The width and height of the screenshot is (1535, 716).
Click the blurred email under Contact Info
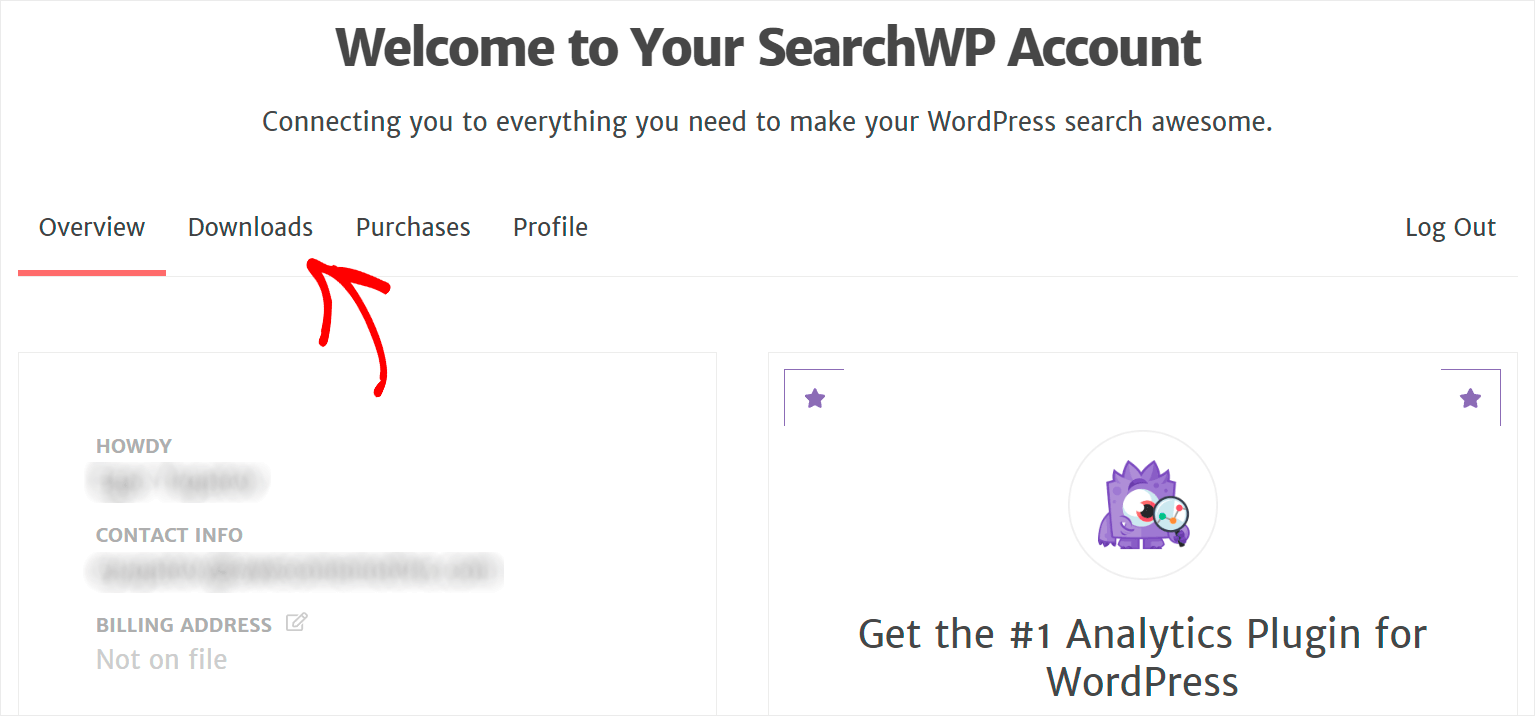pos(293,571)
